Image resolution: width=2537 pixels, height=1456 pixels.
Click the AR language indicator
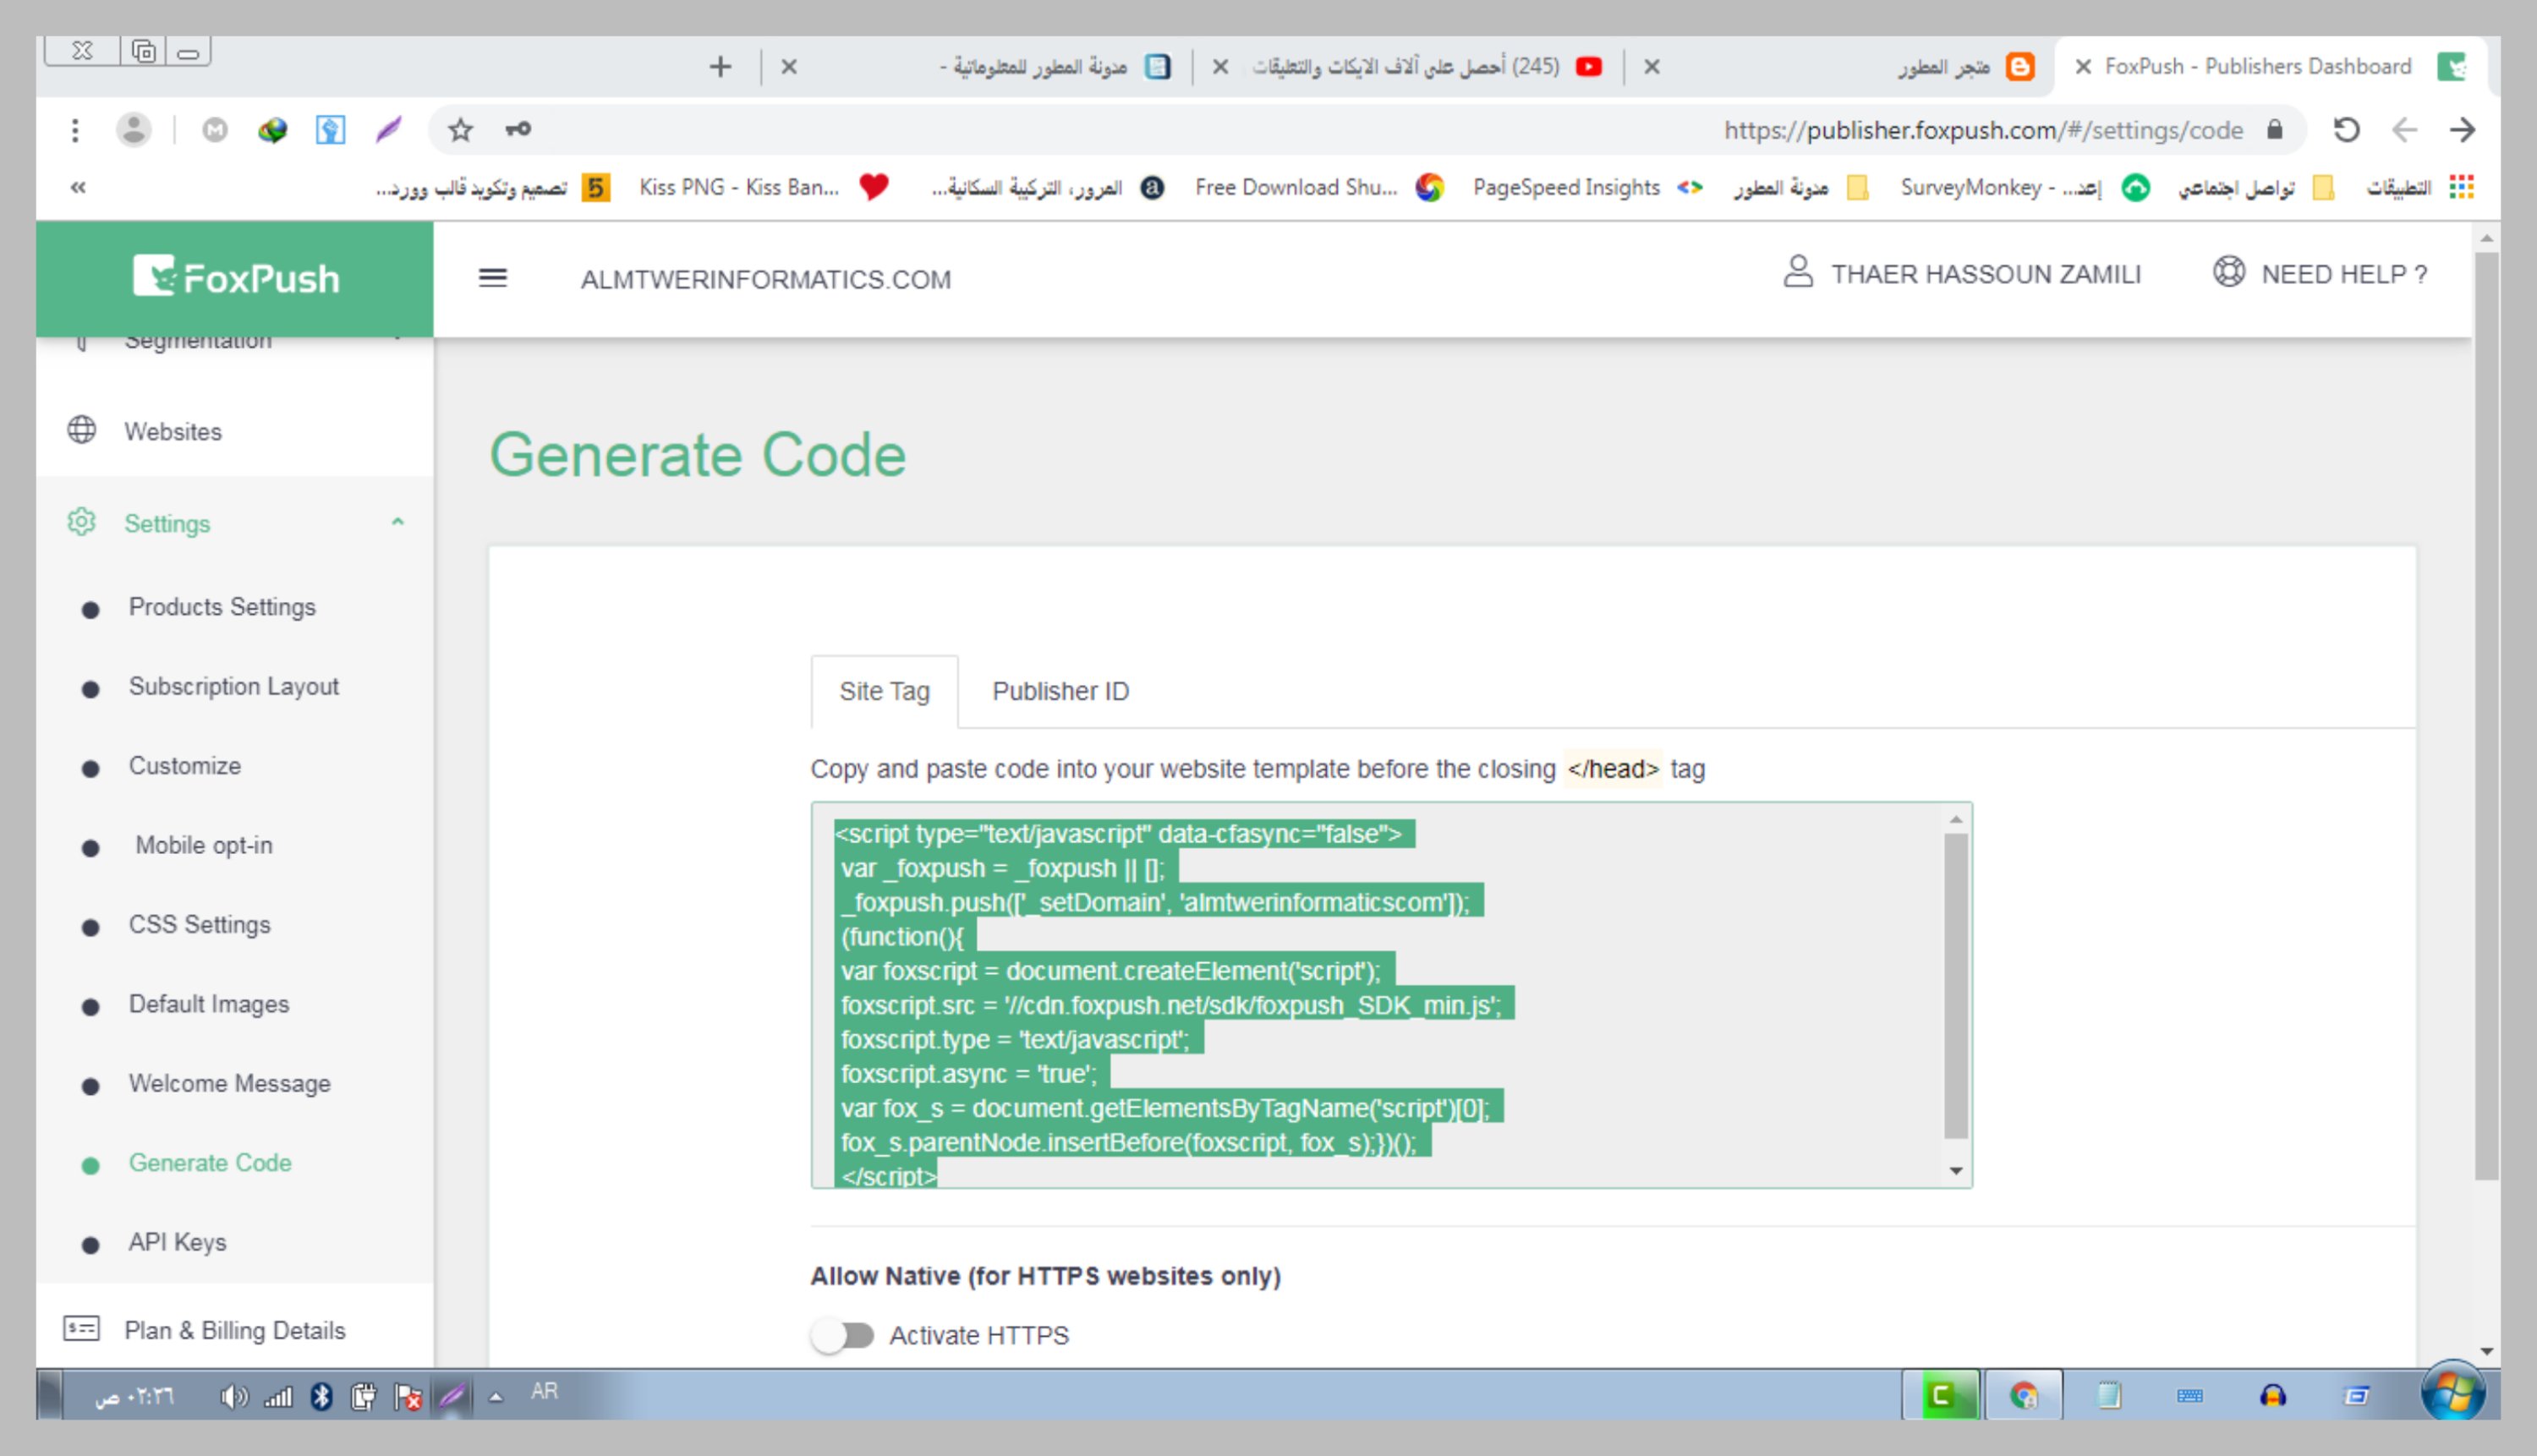click(x=544, y=1391)
